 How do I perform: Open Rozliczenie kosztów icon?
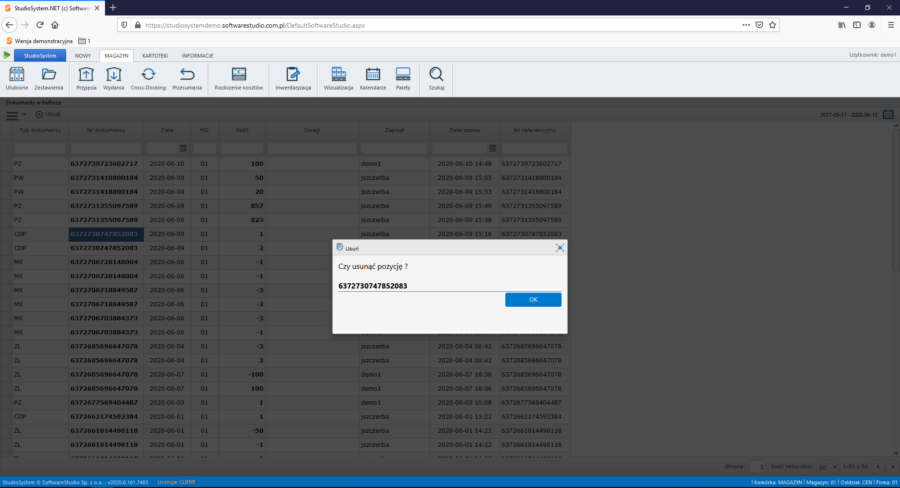click(x=239, y=79)
